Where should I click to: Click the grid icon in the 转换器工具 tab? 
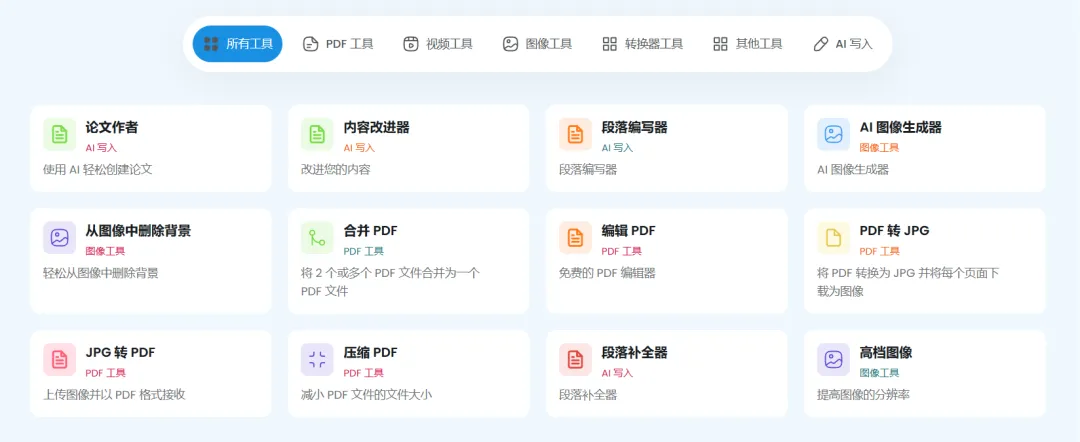(610, 44)
